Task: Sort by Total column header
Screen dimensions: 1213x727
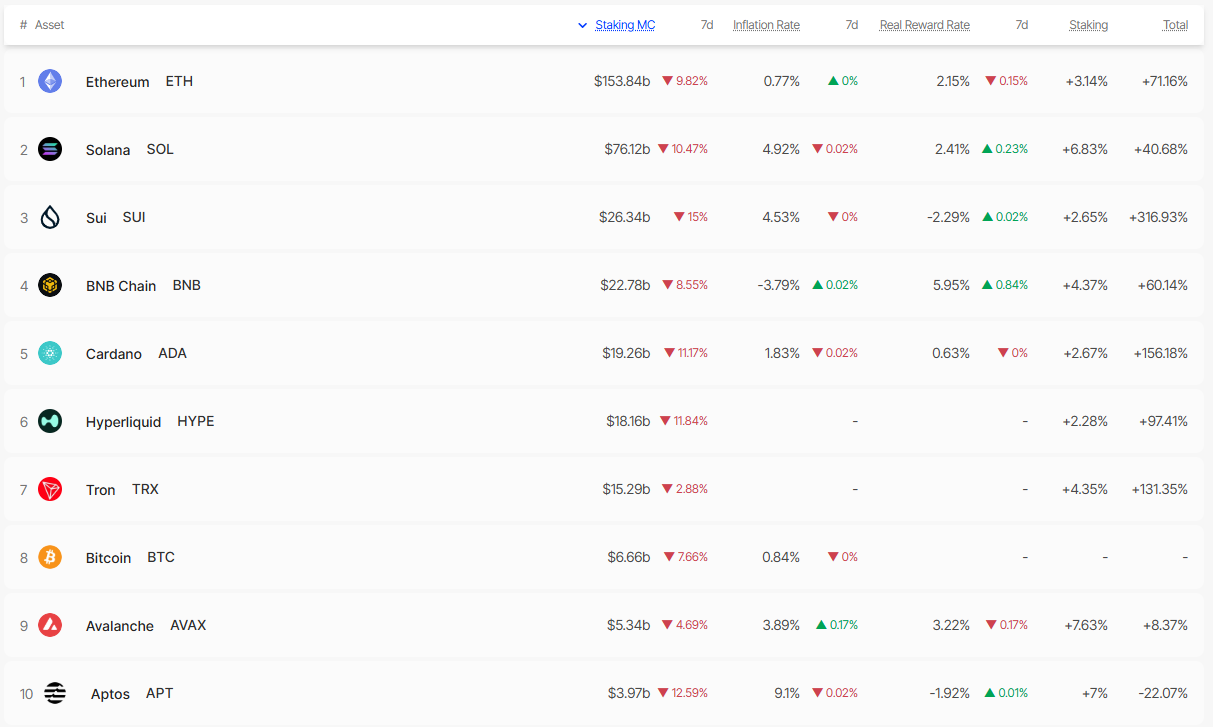Action: tap(1175, 25)
